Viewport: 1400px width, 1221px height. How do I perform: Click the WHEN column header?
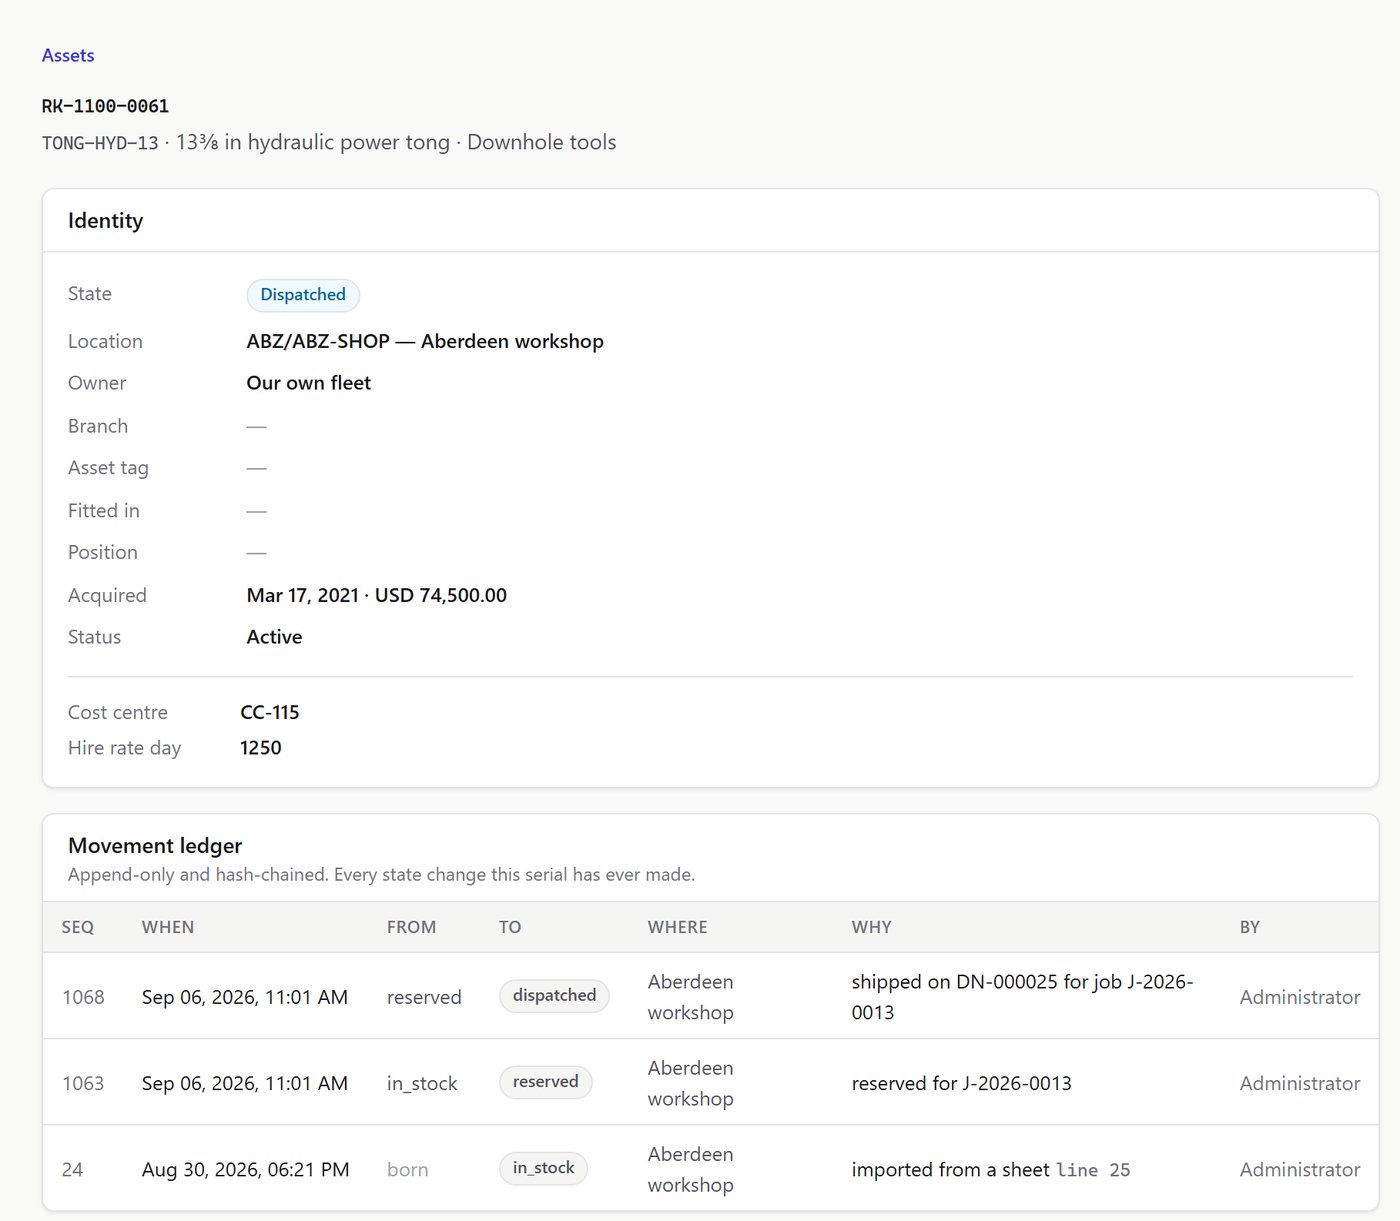point(168,927)
